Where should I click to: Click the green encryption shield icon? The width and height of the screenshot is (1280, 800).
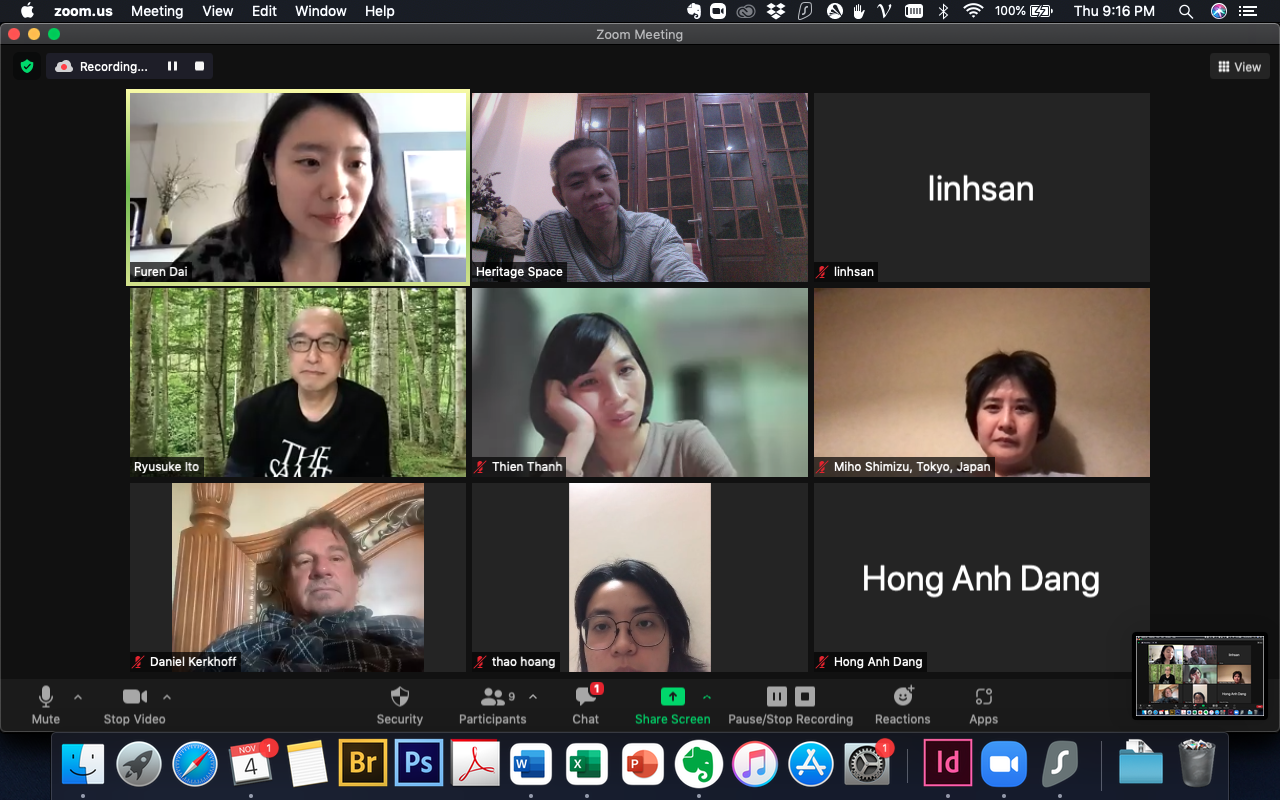coord(27,67)
